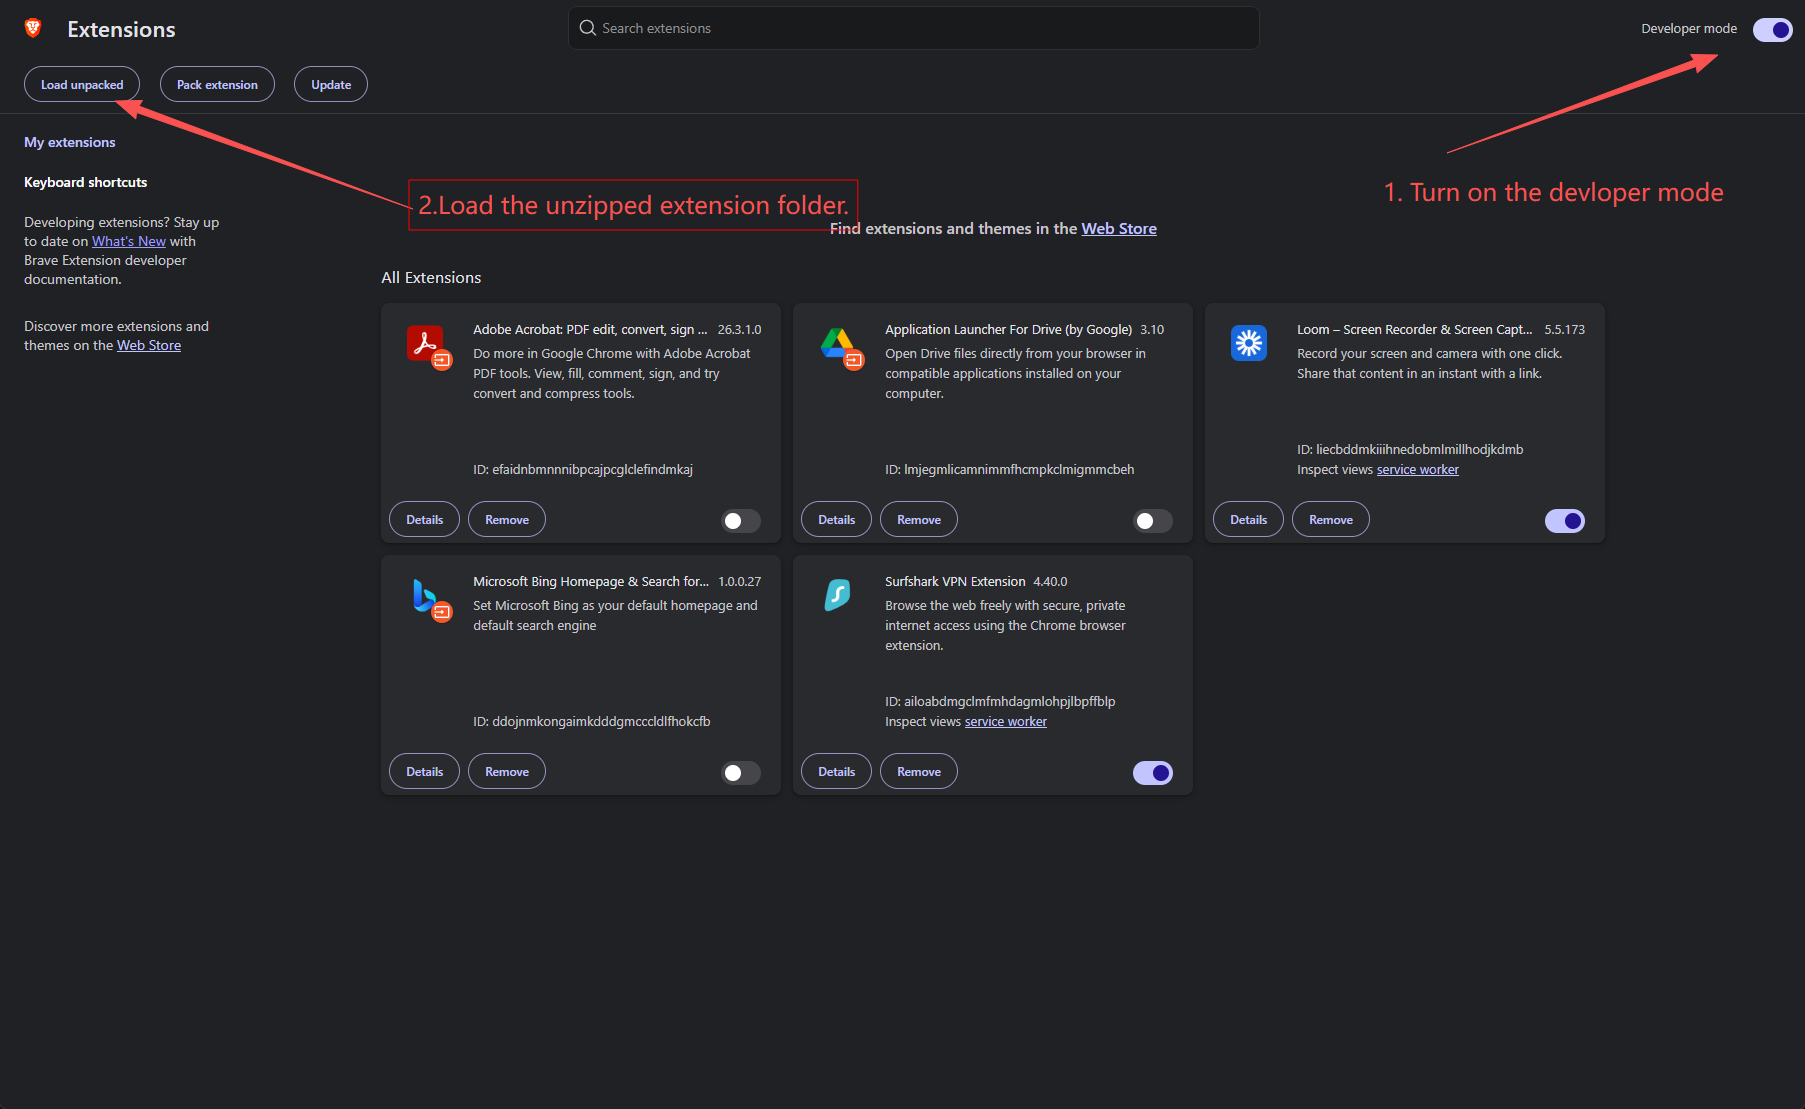The width and height of the screenshot is (1805, 1109).
Task: Click version number 5.5.173
Action: (x=1564, y=330)
